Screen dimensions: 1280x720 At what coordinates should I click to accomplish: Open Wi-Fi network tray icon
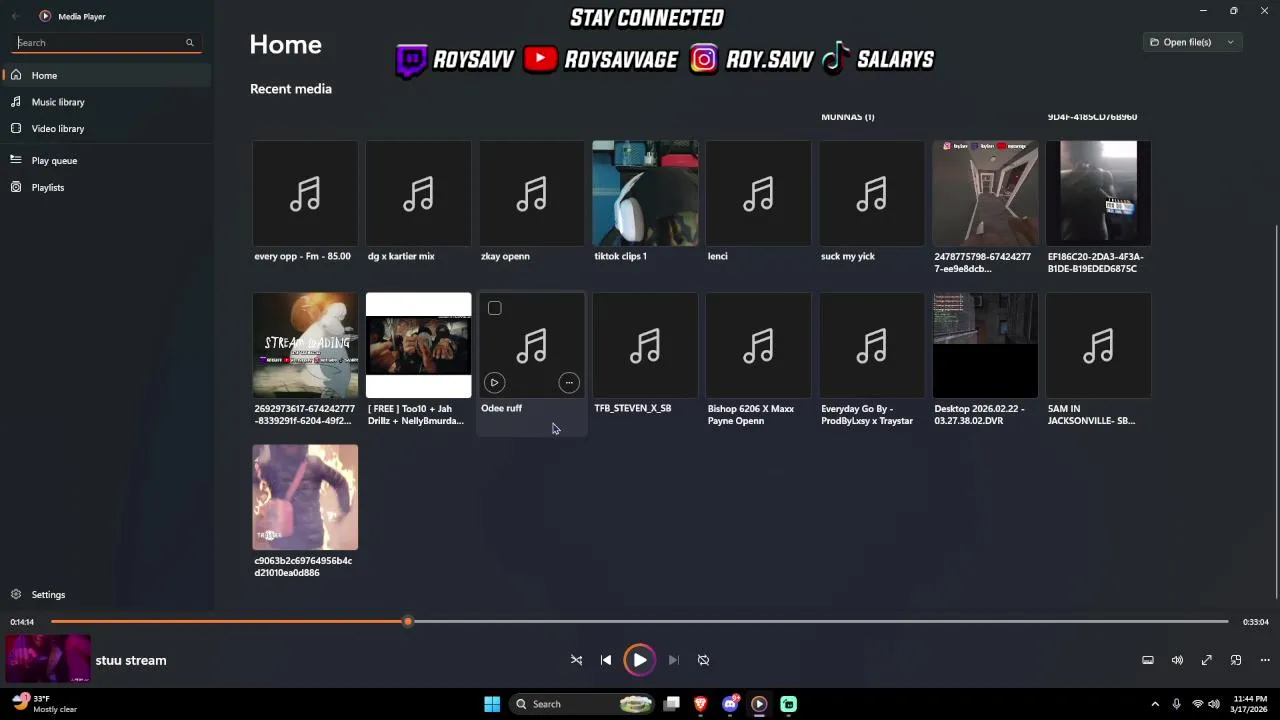(x=1197, y=704)
